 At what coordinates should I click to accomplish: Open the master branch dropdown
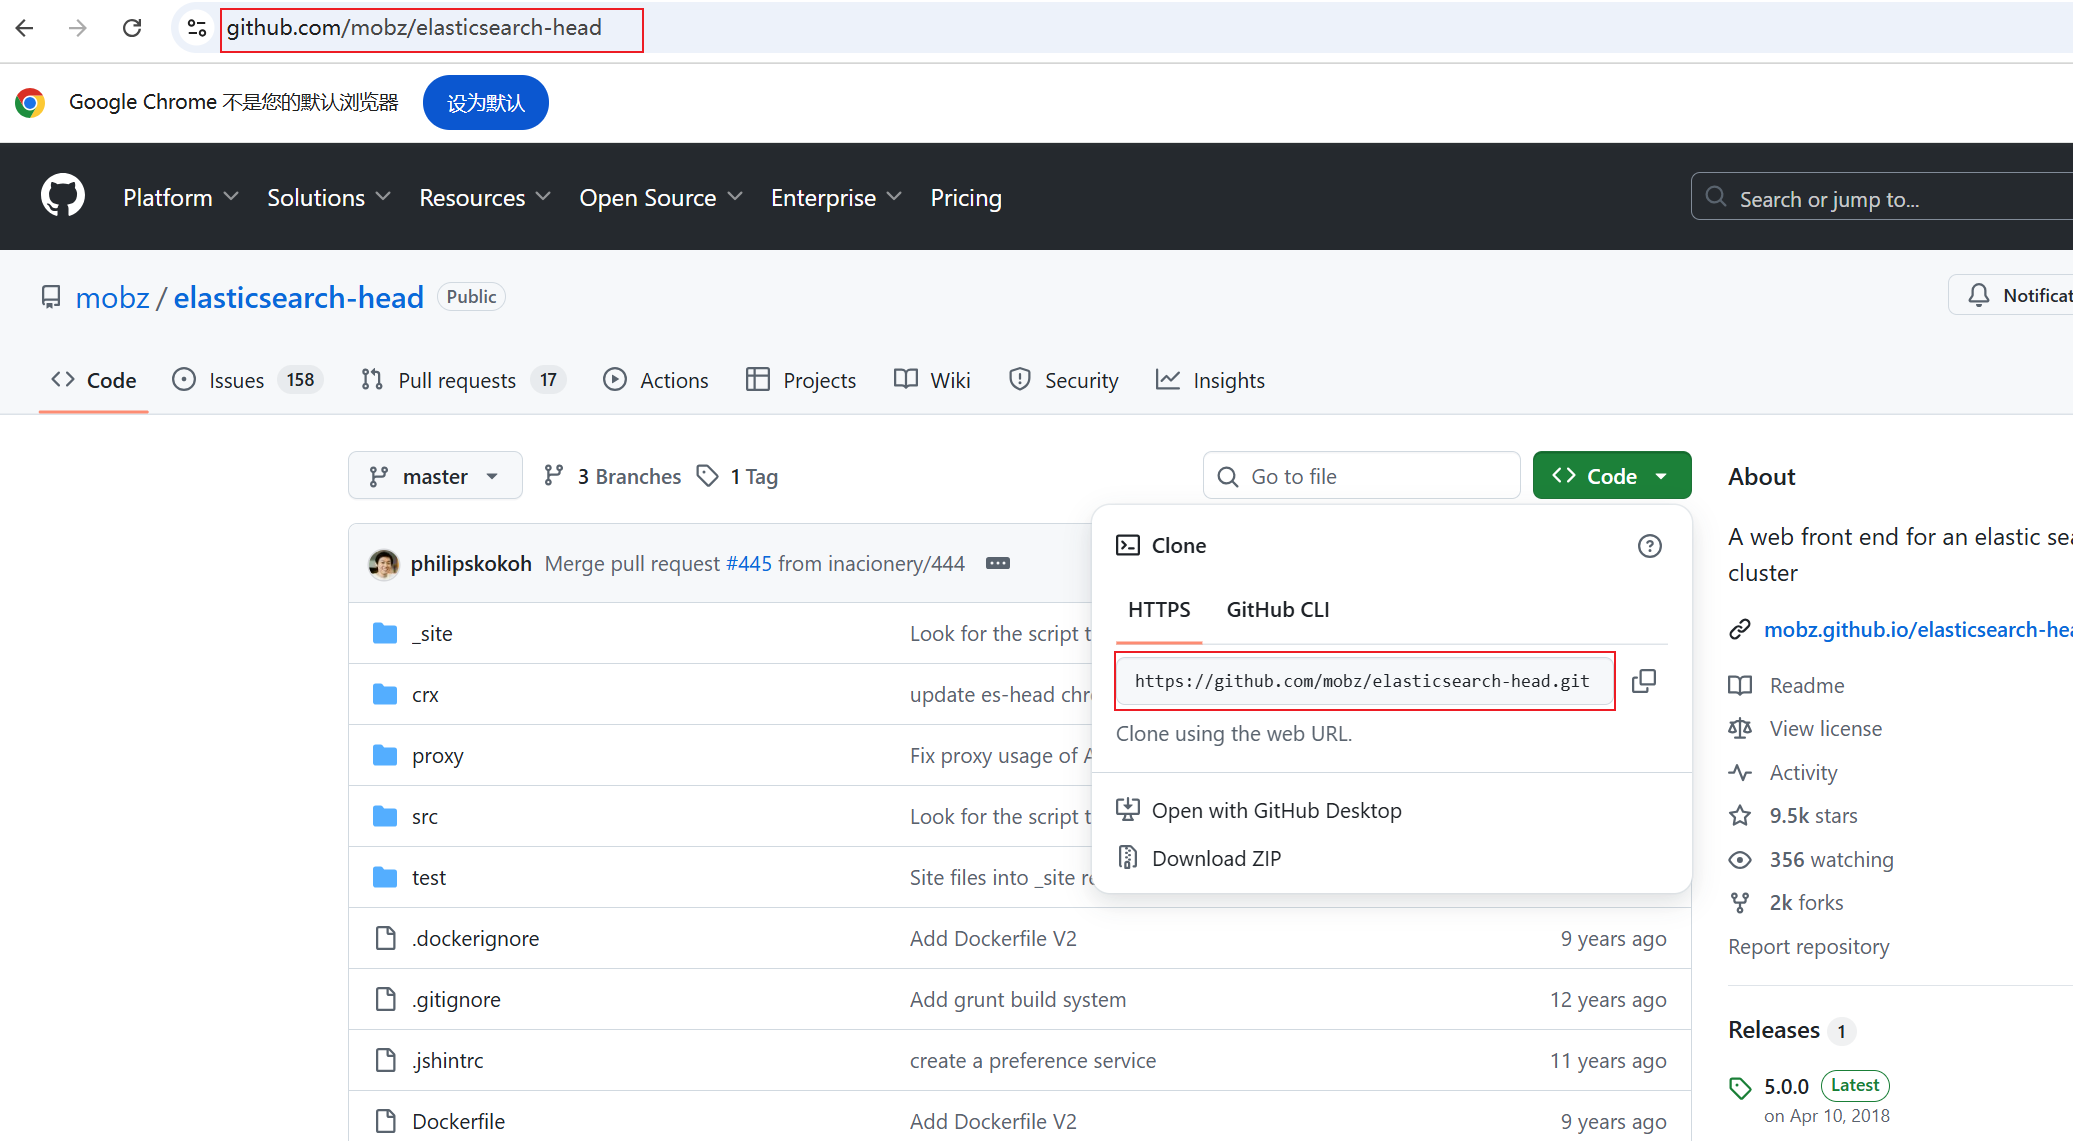pyautogui.click(x=435, y=476)
